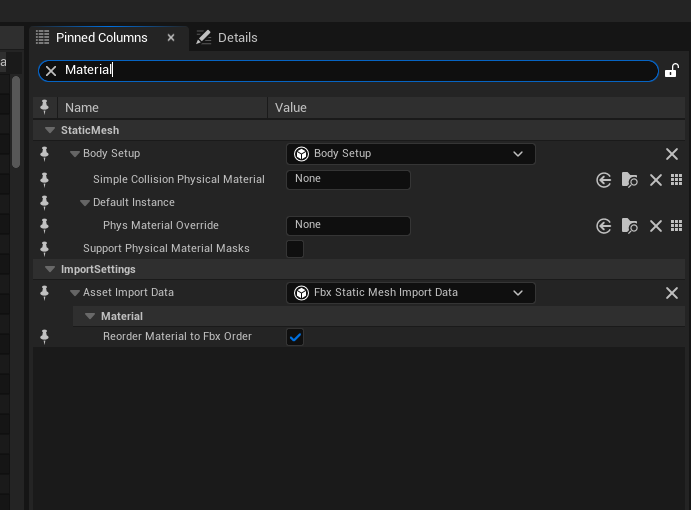691x510 pixels.
Task: Close the Pinned Columns tab
Action: 171,38
